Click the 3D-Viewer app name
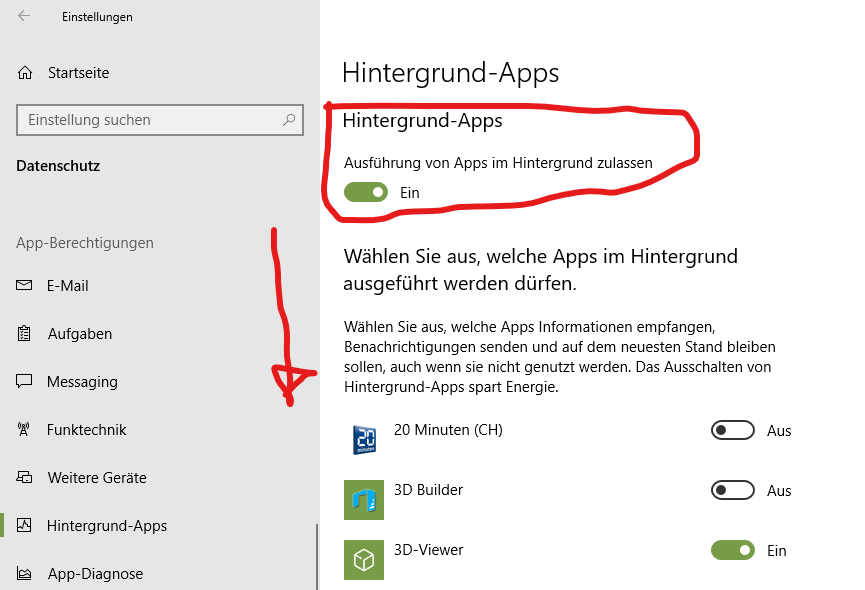The width and height of the screenshot is (865, 590). coord(428,550)
